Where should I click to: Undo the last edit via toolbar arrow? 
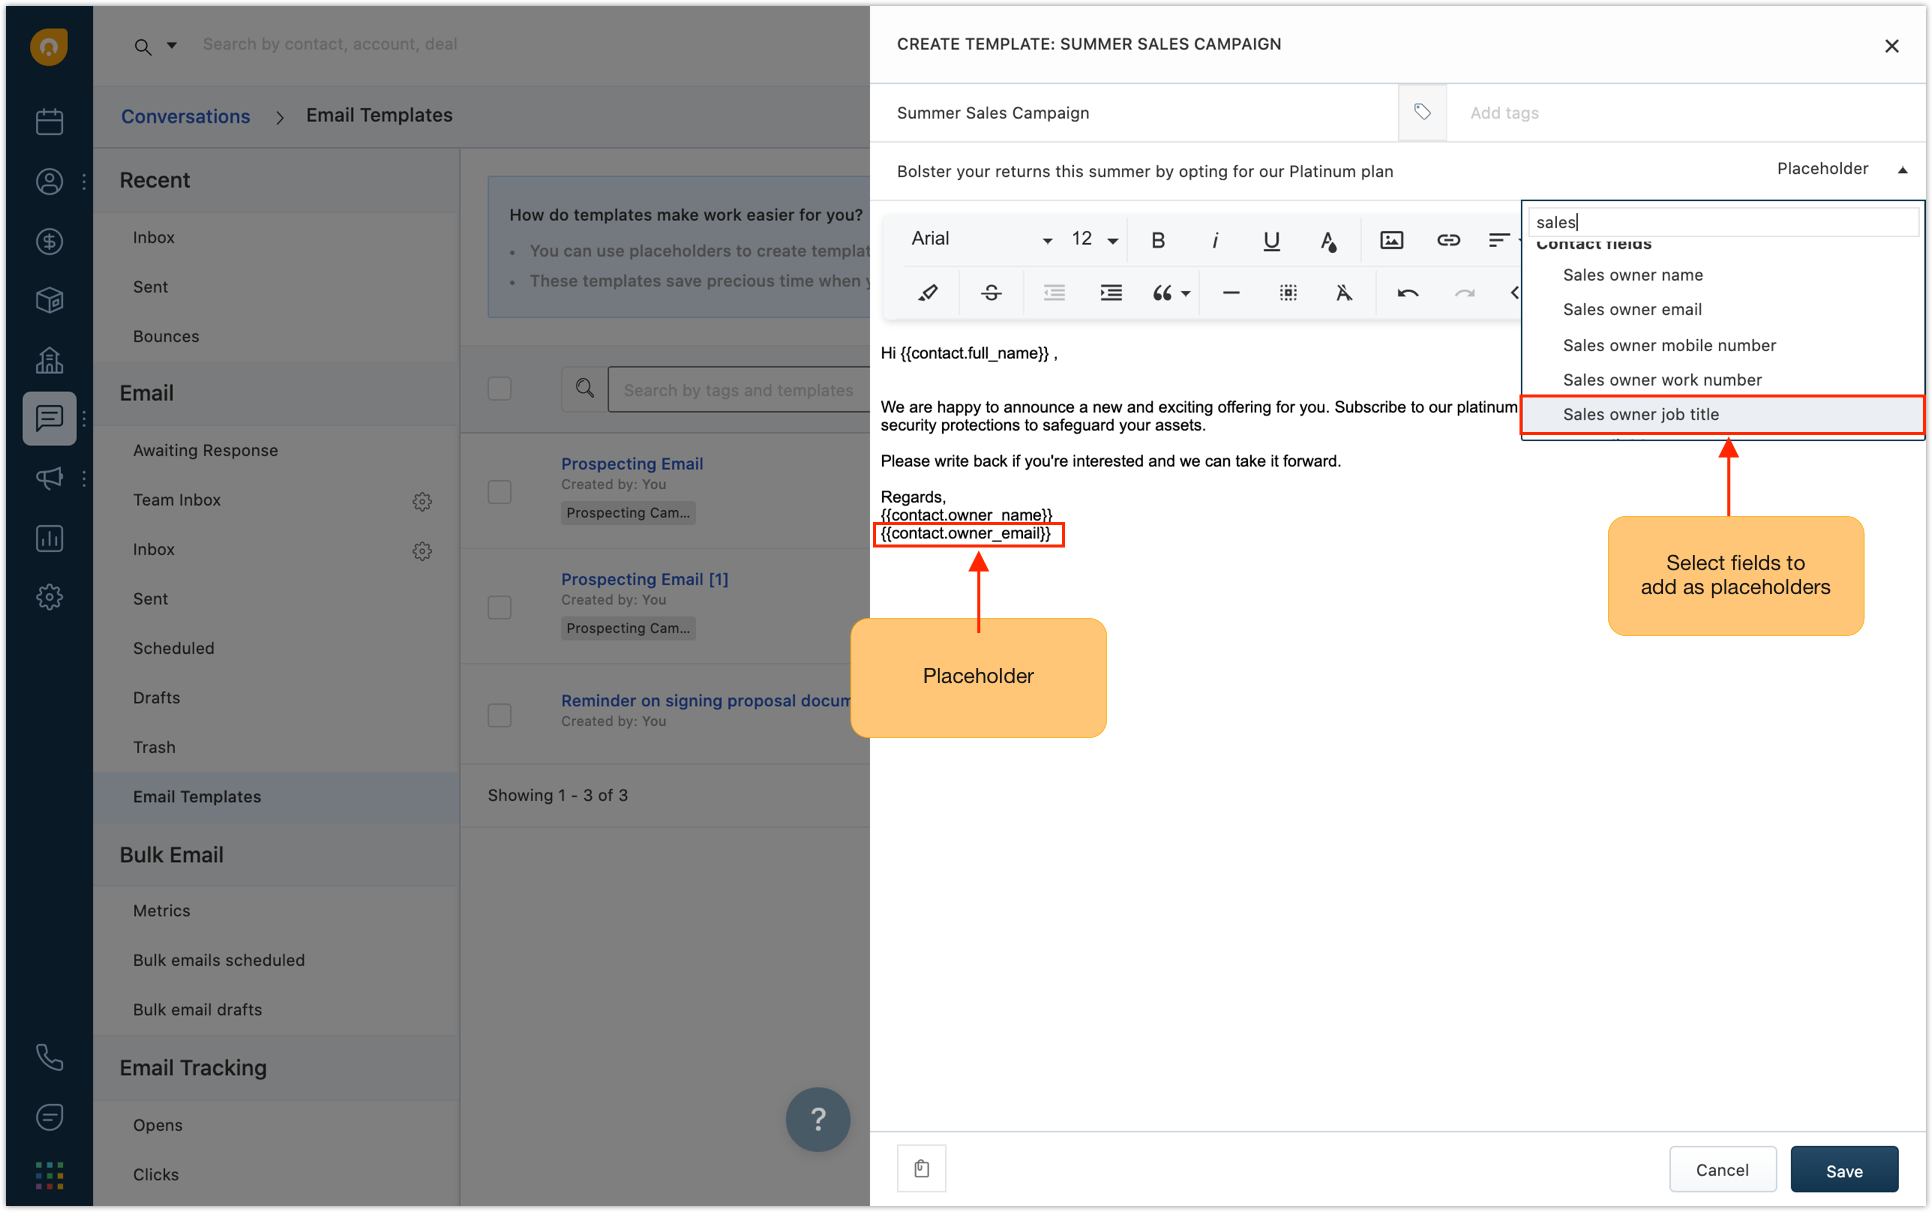click(1407, 292)
